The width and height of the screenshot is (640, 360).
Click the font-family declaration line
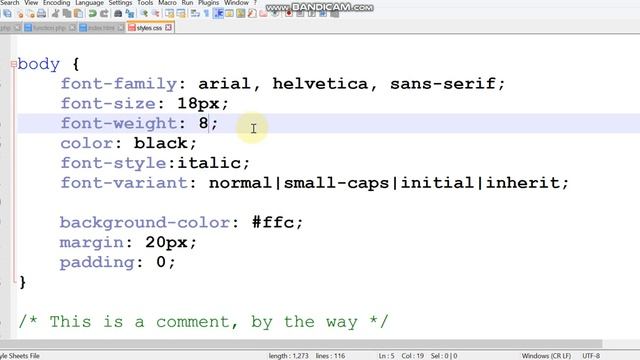283,84
